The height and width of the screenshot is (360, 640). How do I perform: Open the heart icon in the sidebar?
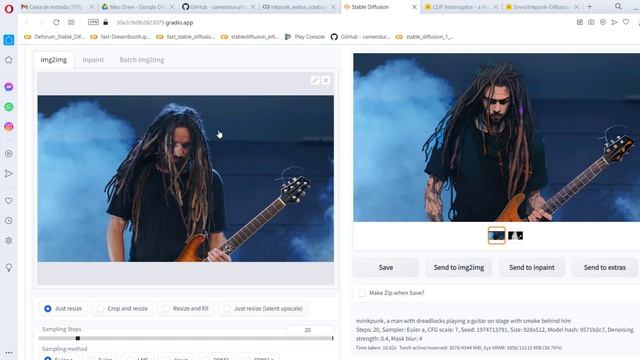click(x=9, y=201)
